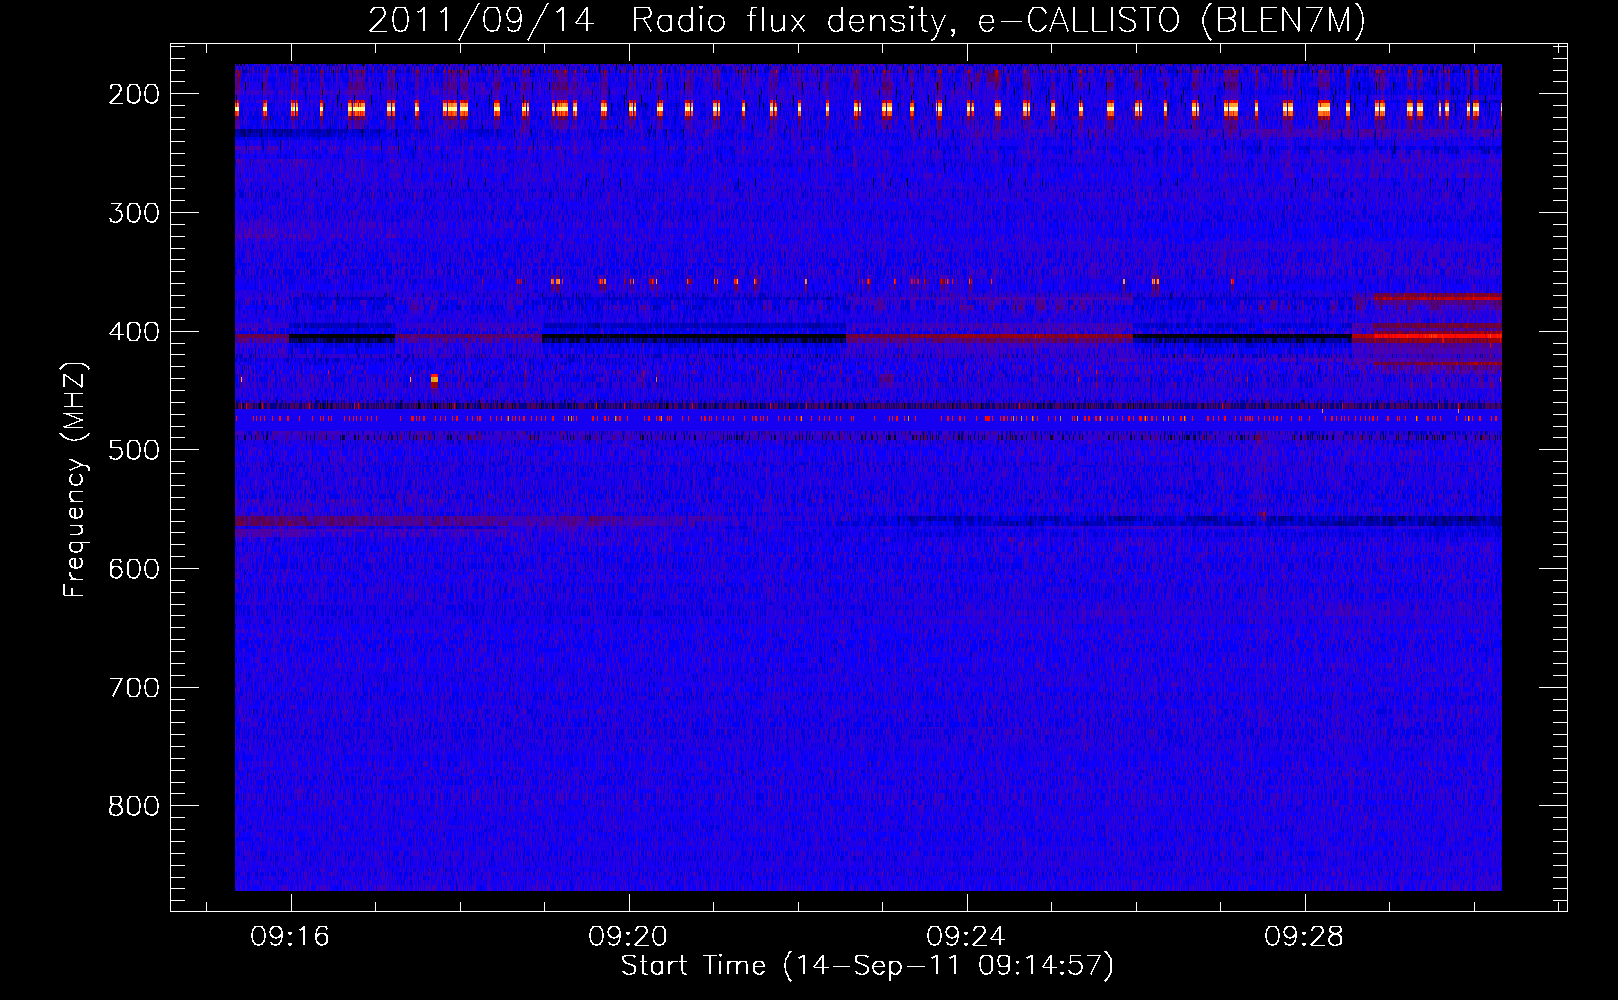
Task: Click the plot title "2011/09/14 Radio flux density, e-CALLISTO (BLEN7M)"
Action: tap(867, 21)
